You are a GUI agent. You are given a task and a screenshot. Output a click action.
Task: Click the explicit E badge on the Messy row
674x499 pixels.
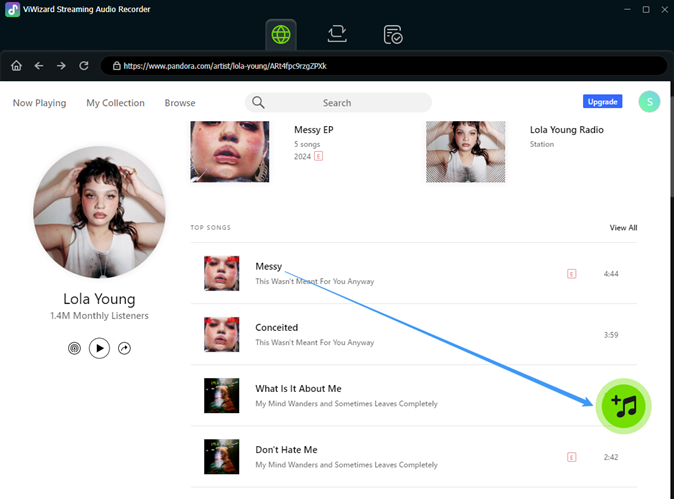(572, 274)
